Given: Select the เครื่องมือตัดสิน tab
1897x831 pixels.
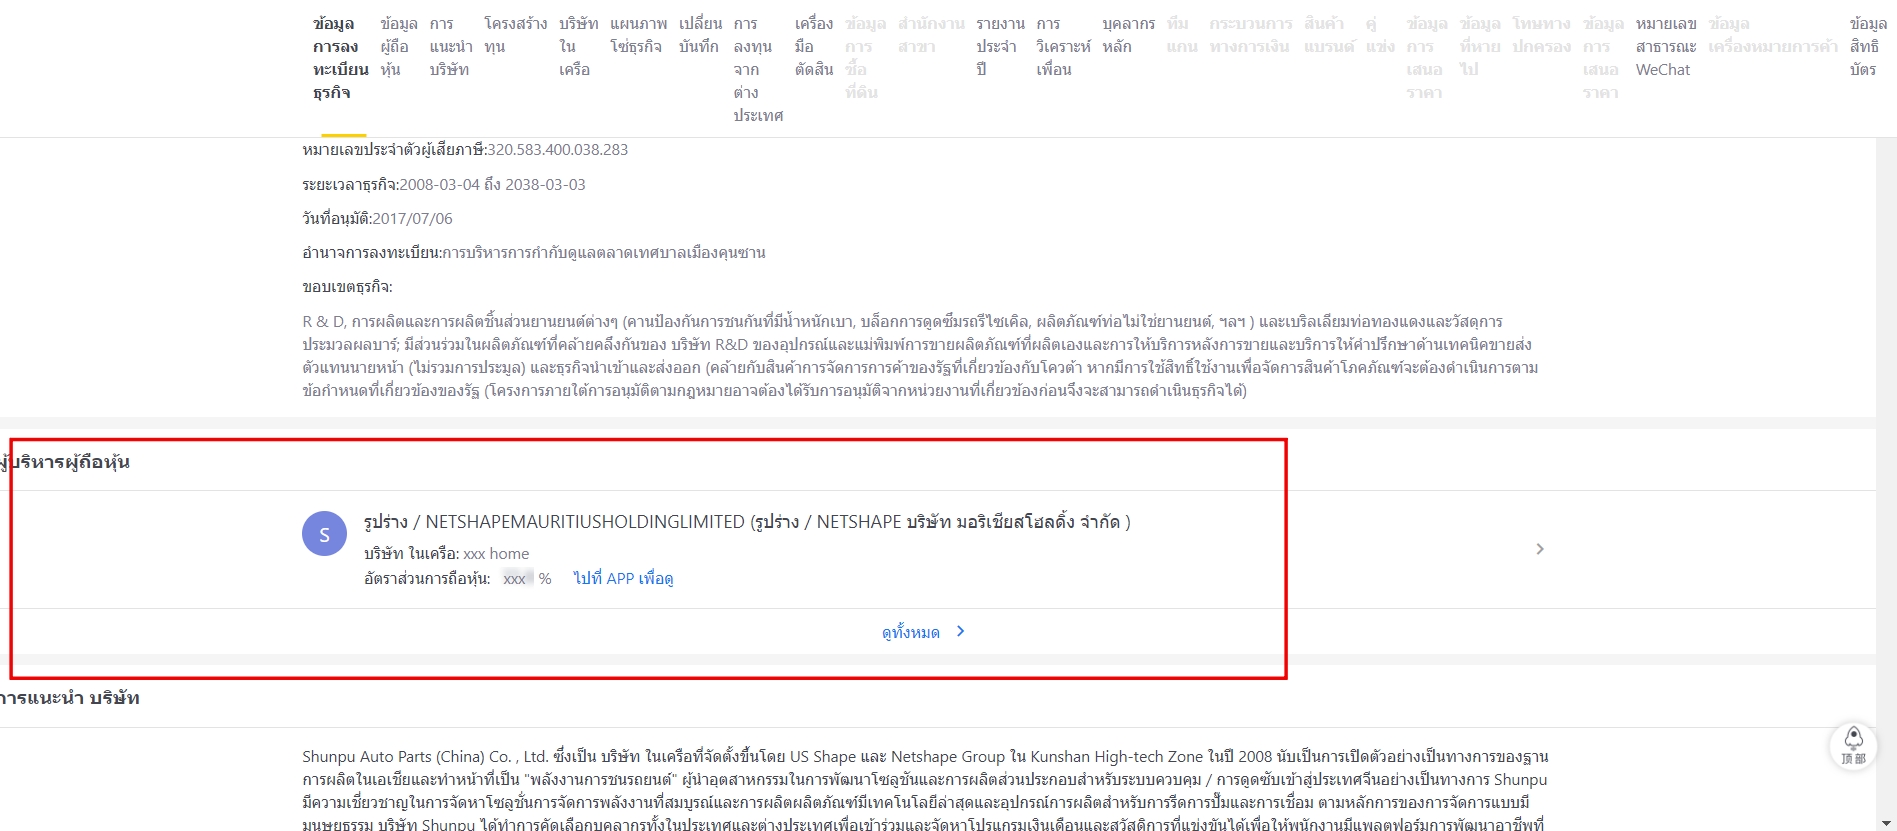Looking at the screenshot, I should coord(813,46).
